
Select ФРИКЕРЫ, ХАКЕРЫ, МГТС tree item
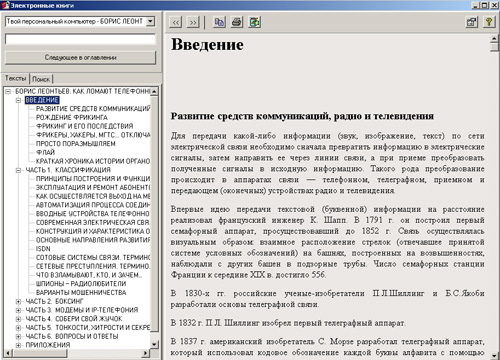93,135
